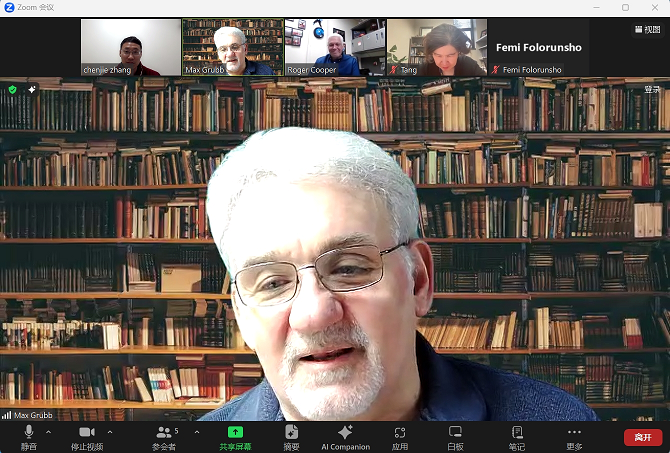Start sharing screen with green 共享屏幕
The height and width of the screenshot is (453, 670).
[235, 436]
